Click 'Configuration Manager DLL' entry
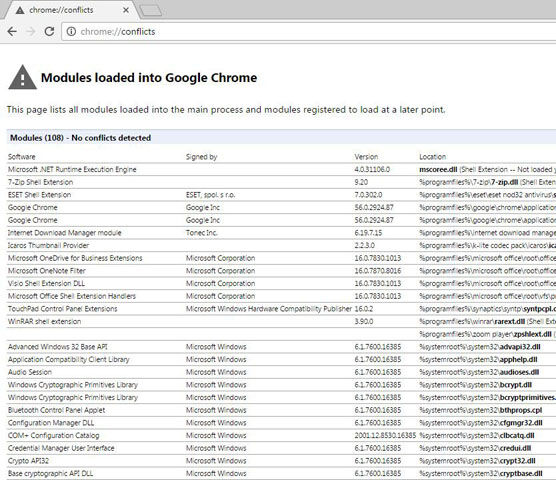556x480 pixels. [x=51, y=423]
